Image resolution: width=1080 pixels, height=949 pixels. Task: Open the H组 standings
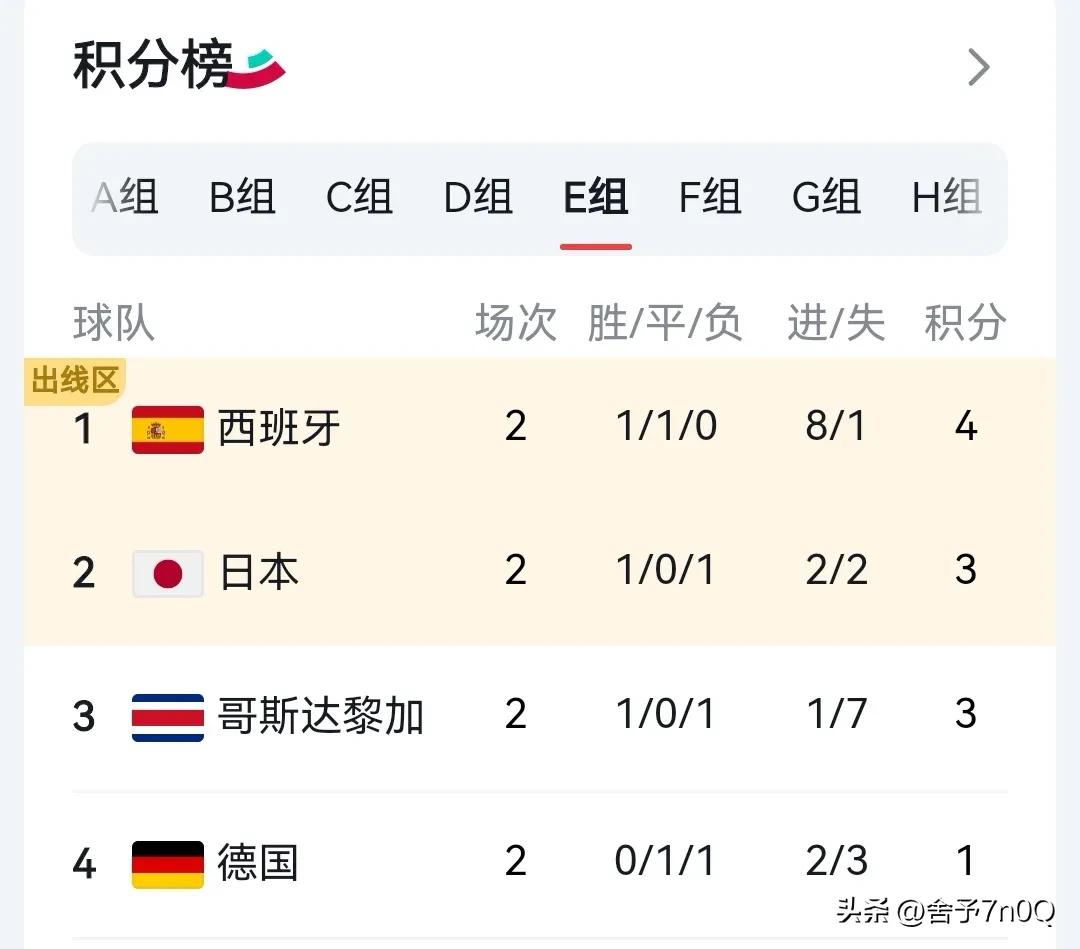pyautogui.click(x=946, y=198)
